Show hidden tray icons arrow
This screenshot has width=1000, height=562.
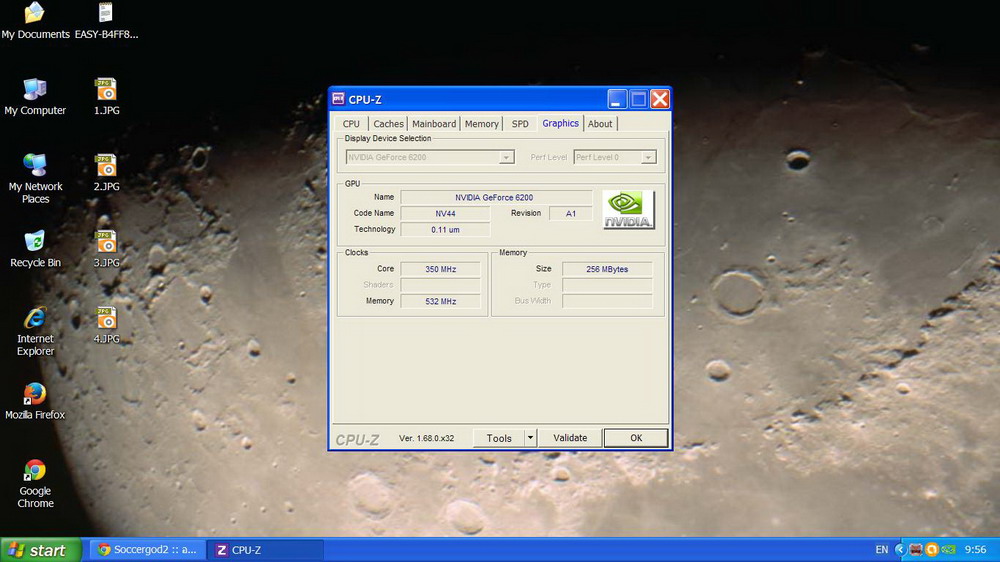[901, 549]
